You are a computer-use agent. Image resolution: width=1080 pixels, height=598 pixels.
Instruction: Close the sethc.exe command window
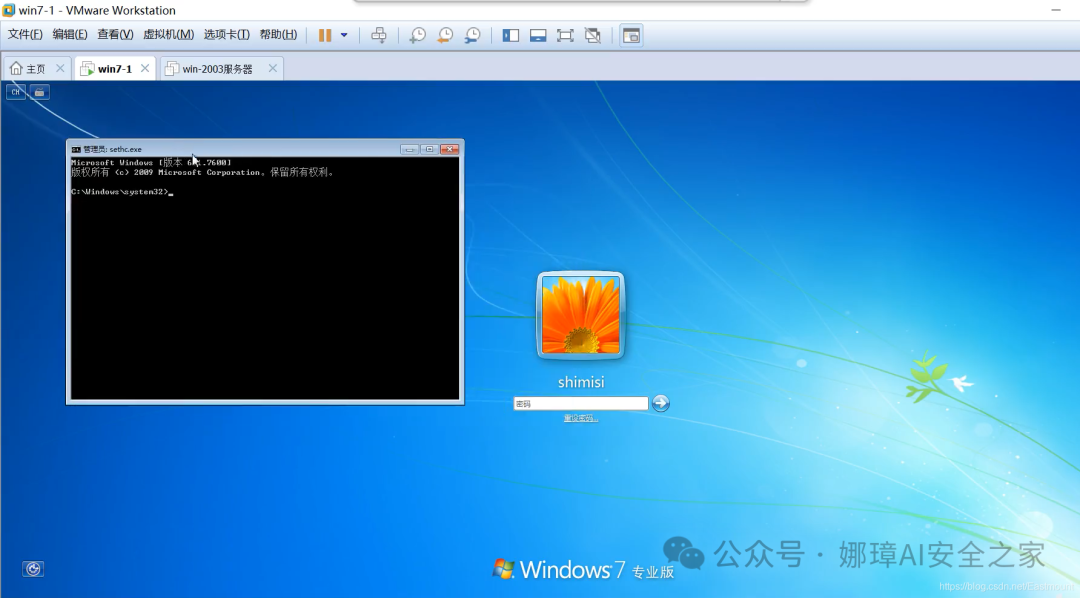(x=450, y=149)
